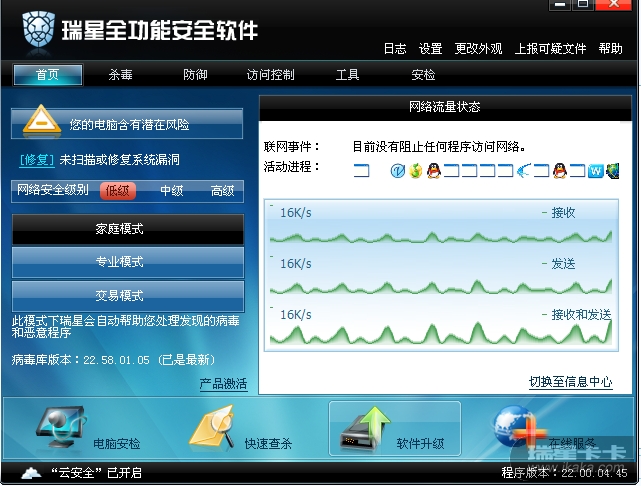Click the 网络流量状态 panel header
This screenshot has width=641, height=486.
tap(445, 107)
